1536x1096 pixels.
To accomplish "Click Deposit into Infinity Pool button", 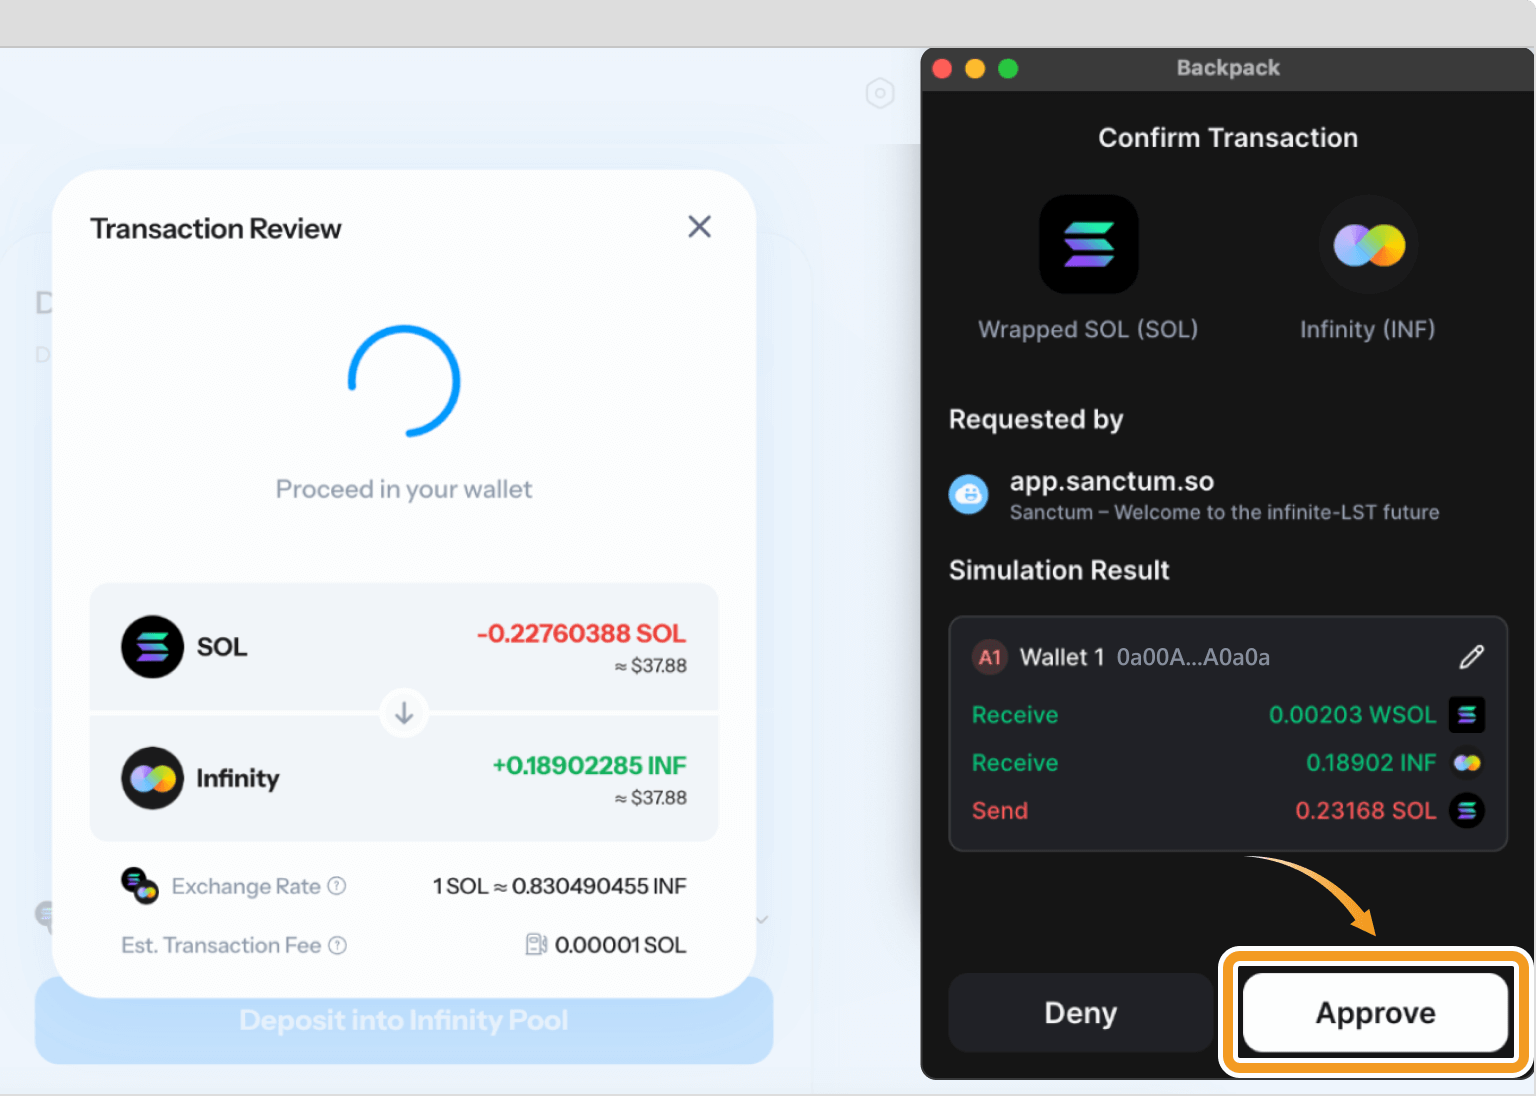I will (404, 1020).
